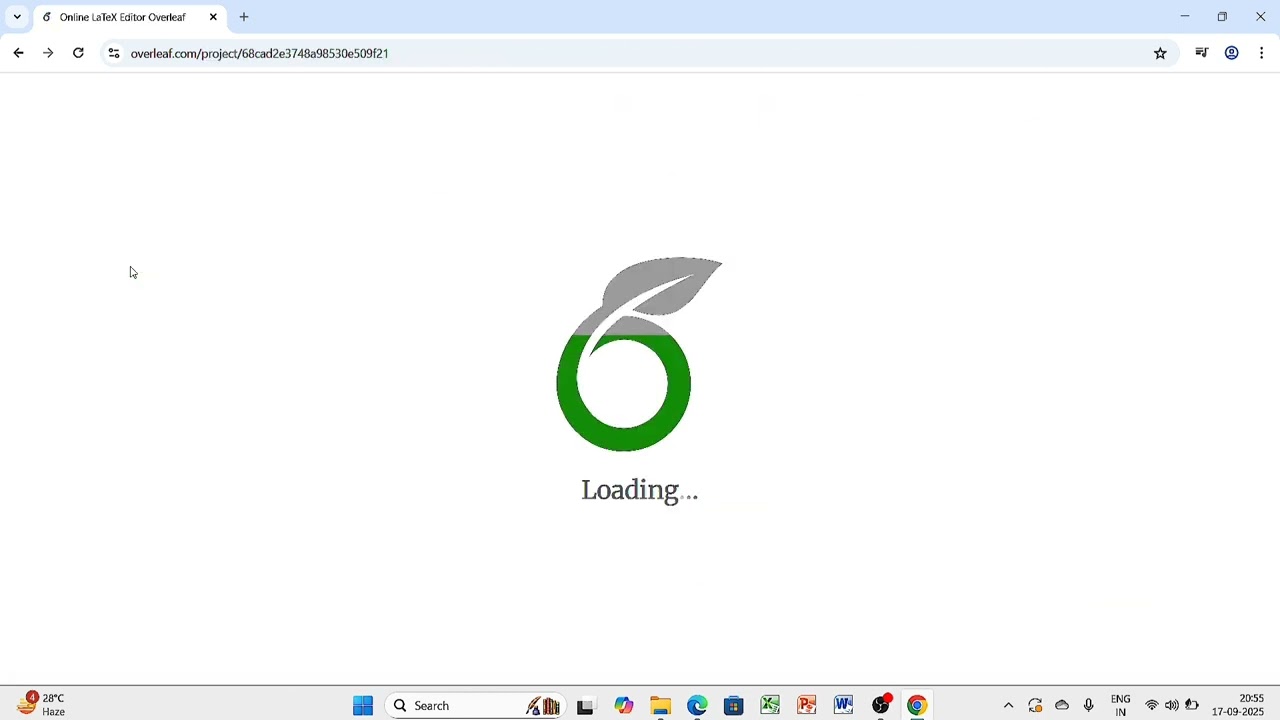The height and width of the screenshot is (720, 1280).
Task: Close the Overleaf browser tab
Action: coord(213,17)
